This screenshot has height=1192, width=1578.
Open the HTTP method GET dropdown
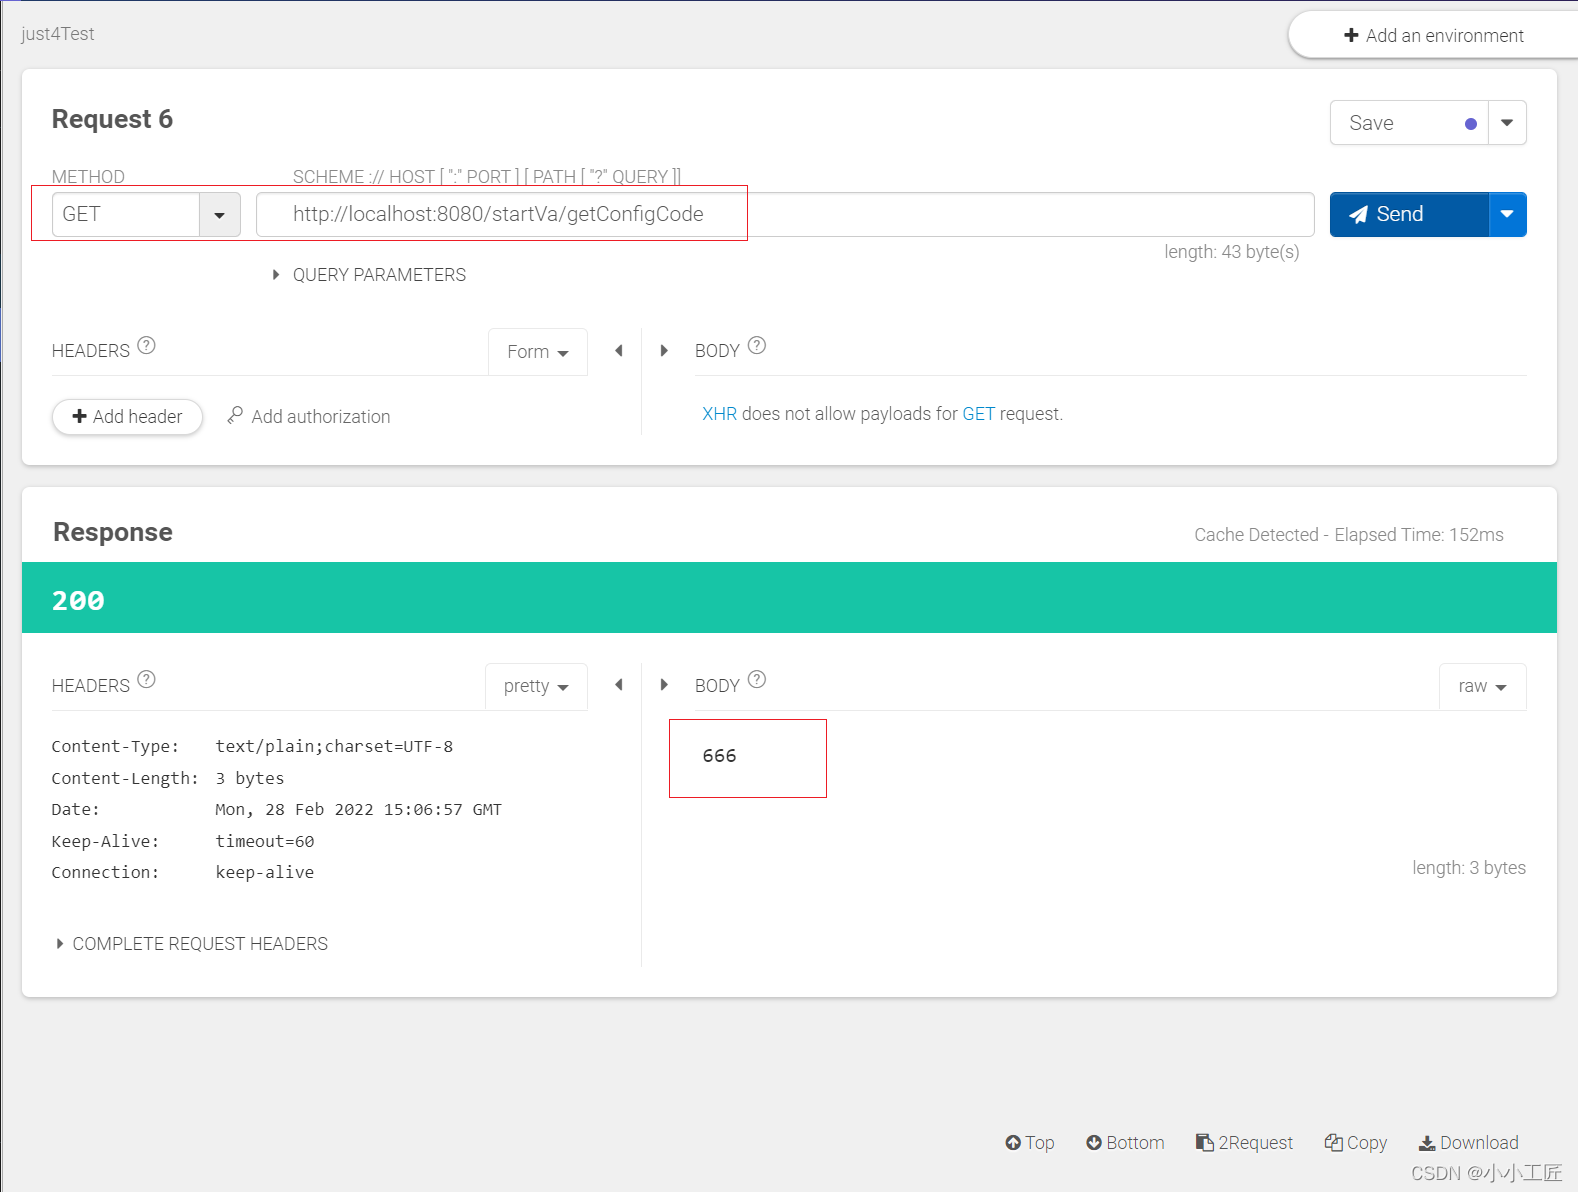[219, 215]
